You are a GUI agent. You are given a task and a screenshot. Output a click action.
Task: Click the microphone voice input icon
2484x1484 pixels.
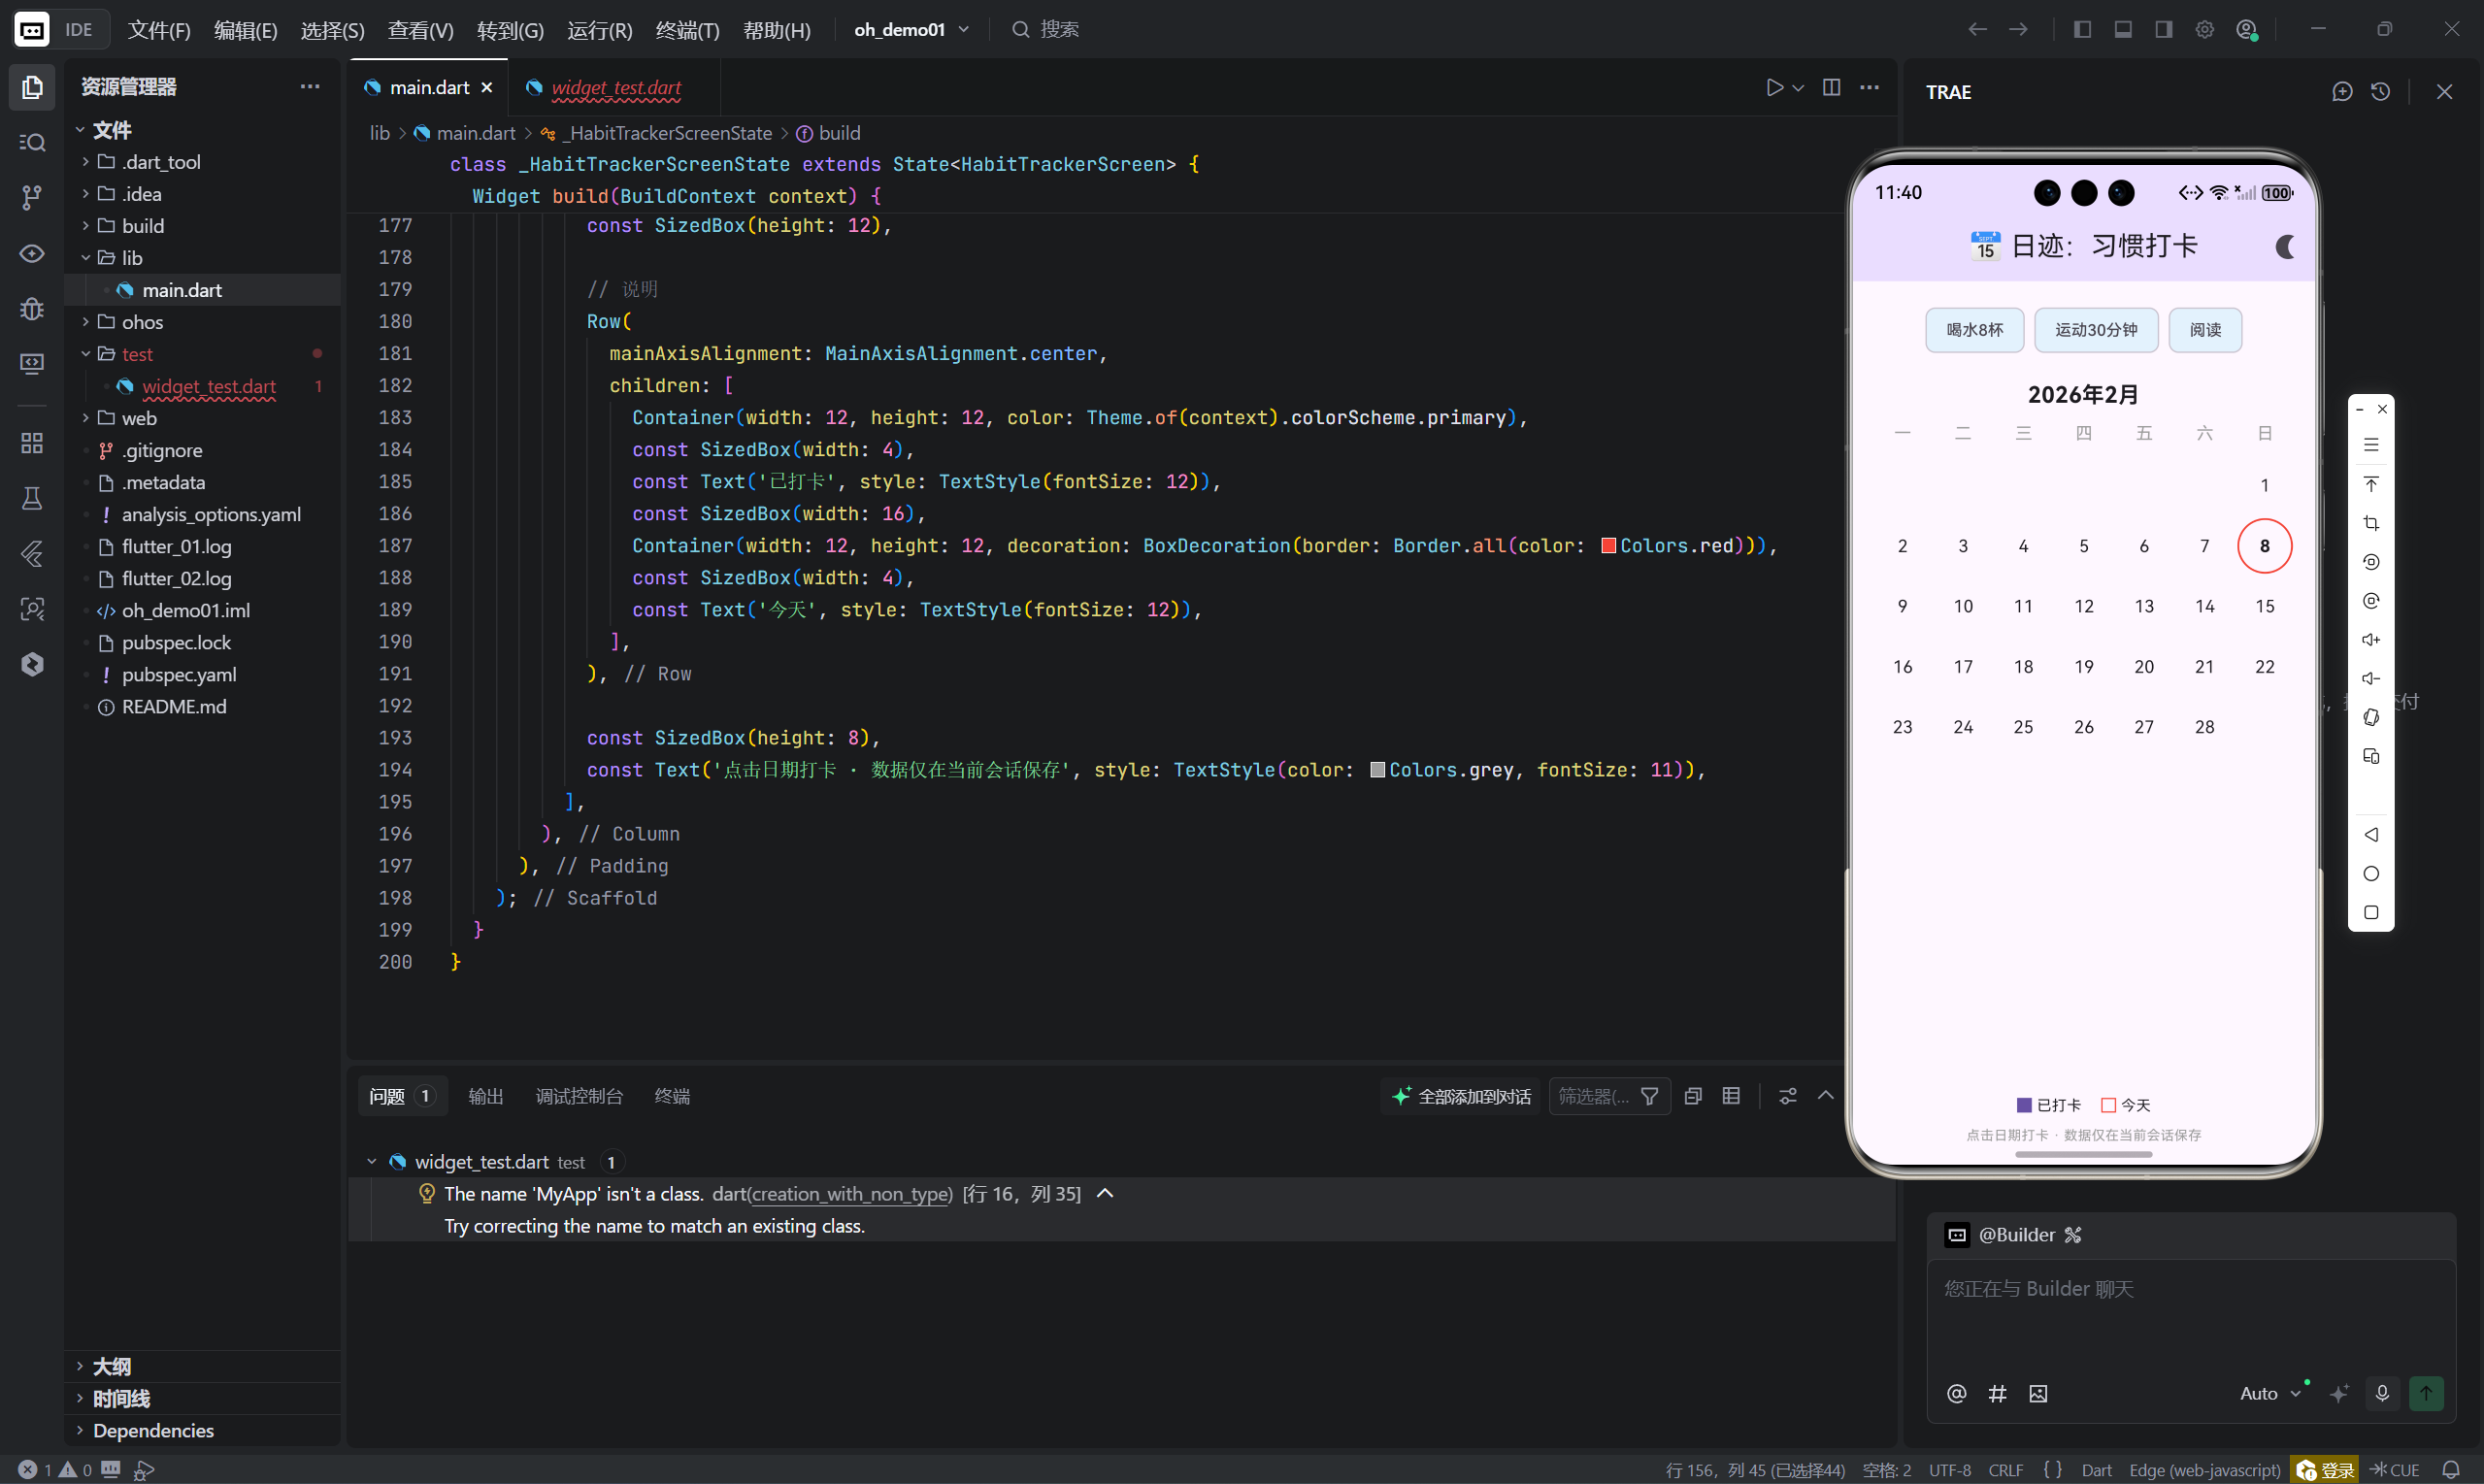(2382, 1393)
